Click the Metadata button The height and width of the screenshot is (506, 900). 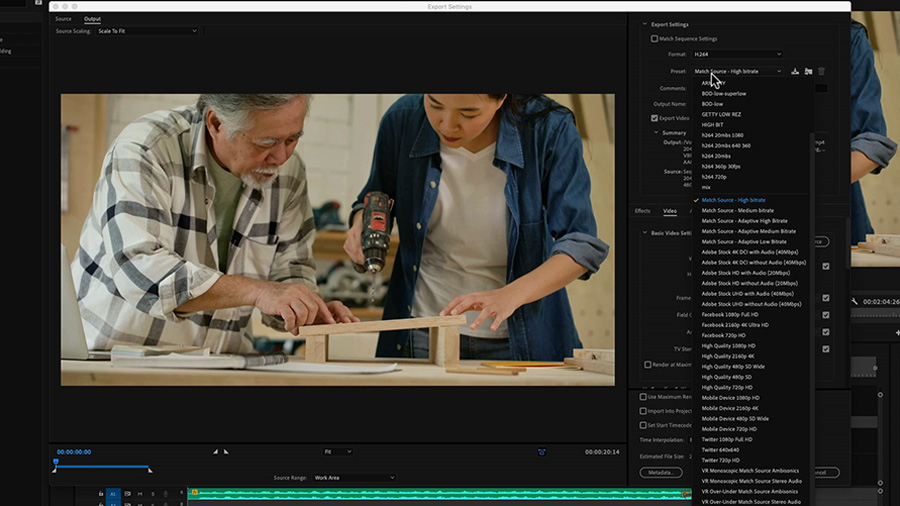pos(662,472)
